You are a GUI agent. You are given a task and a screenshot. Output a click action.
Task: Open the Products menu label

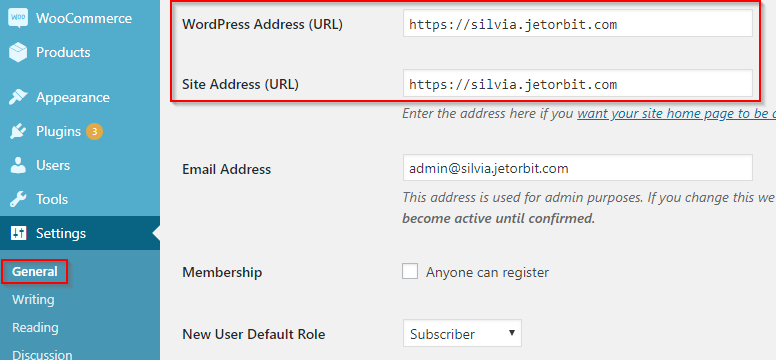click(63, 52)
